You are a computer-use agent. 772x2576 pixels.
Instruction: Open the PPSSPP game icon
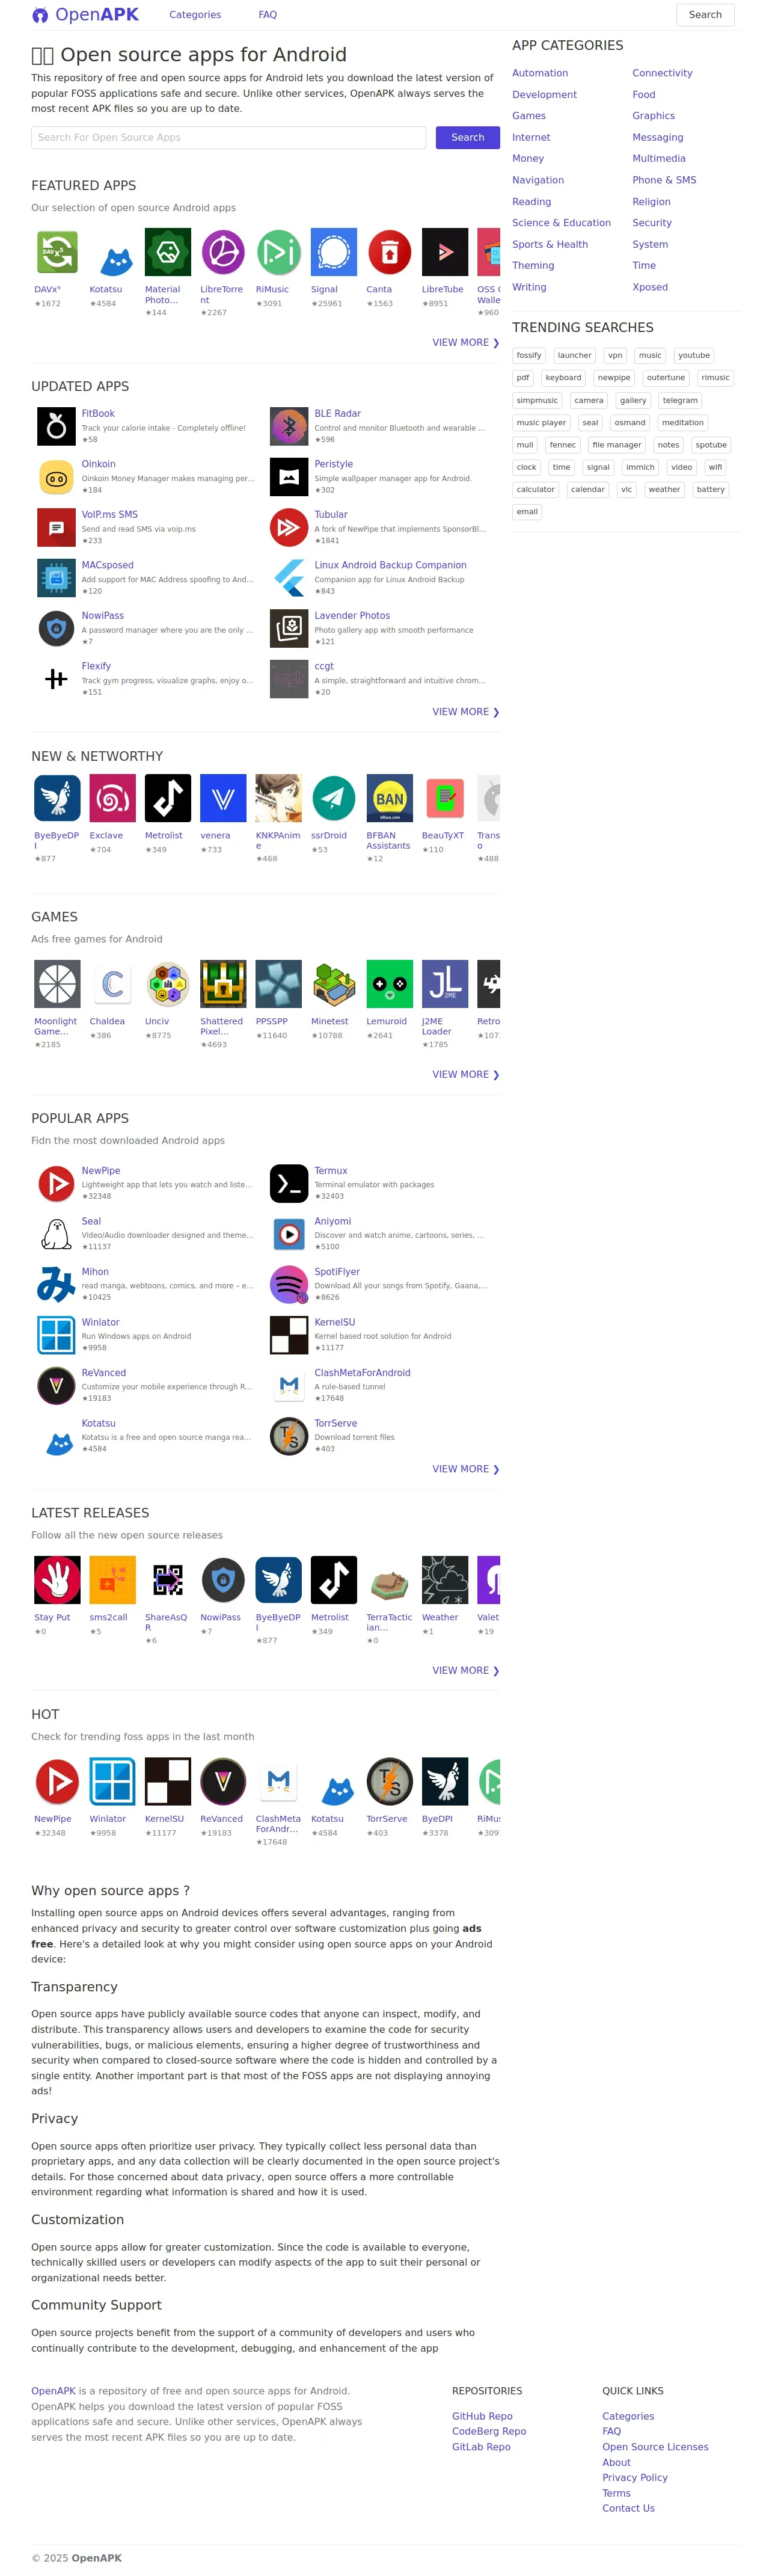[x=278, y=984]
